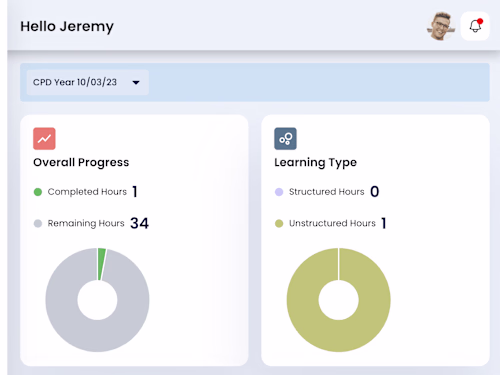
Task: Click the Hello Jeremy greeting
Action: point(67,26)
